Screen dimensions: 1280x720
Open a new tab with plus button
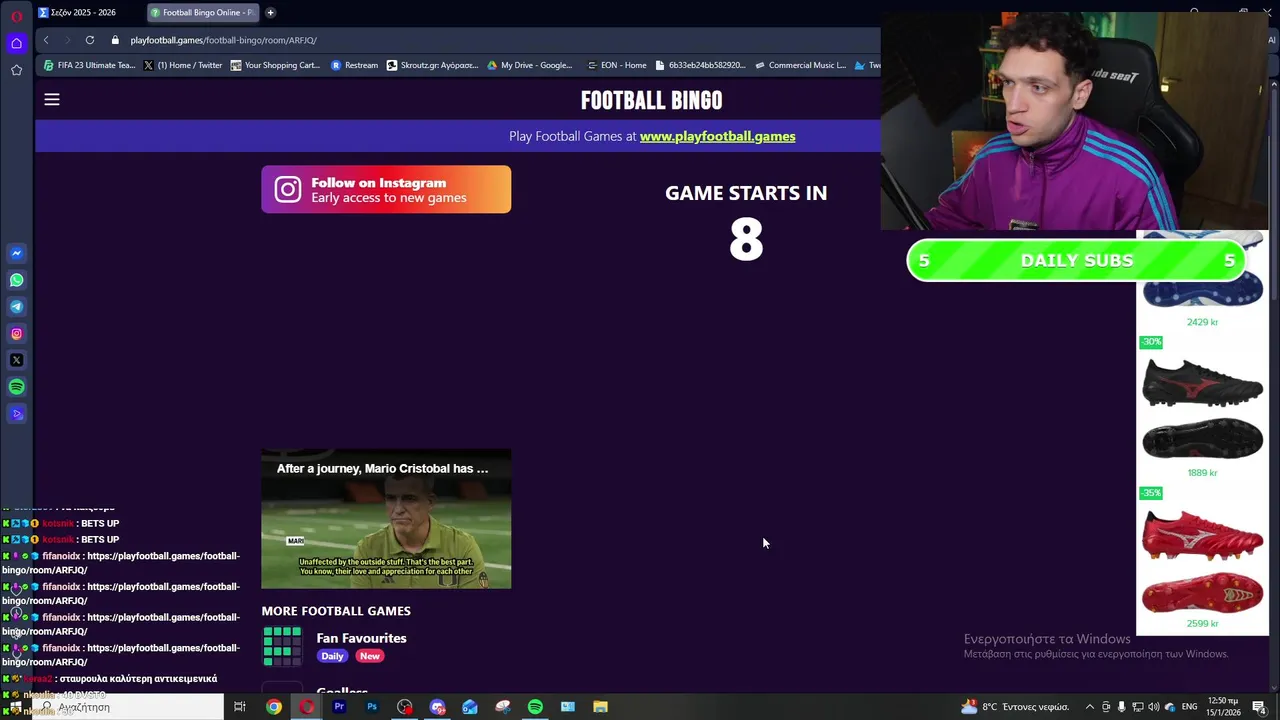point(270,13)
